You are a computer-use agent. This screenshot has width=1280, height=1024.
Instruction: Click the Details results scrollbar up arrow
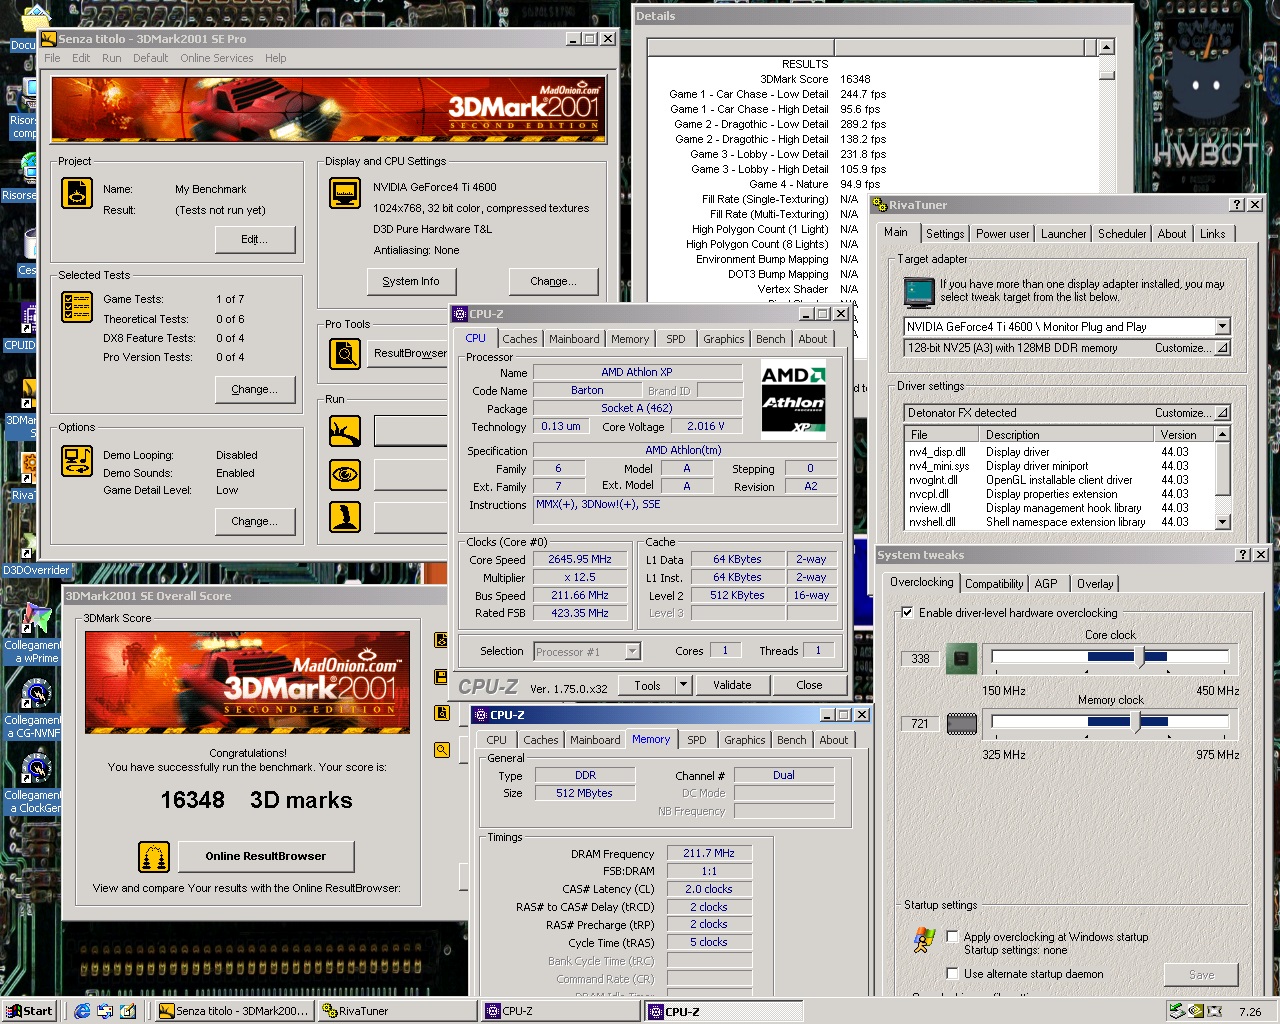[x=1106, y=47]
